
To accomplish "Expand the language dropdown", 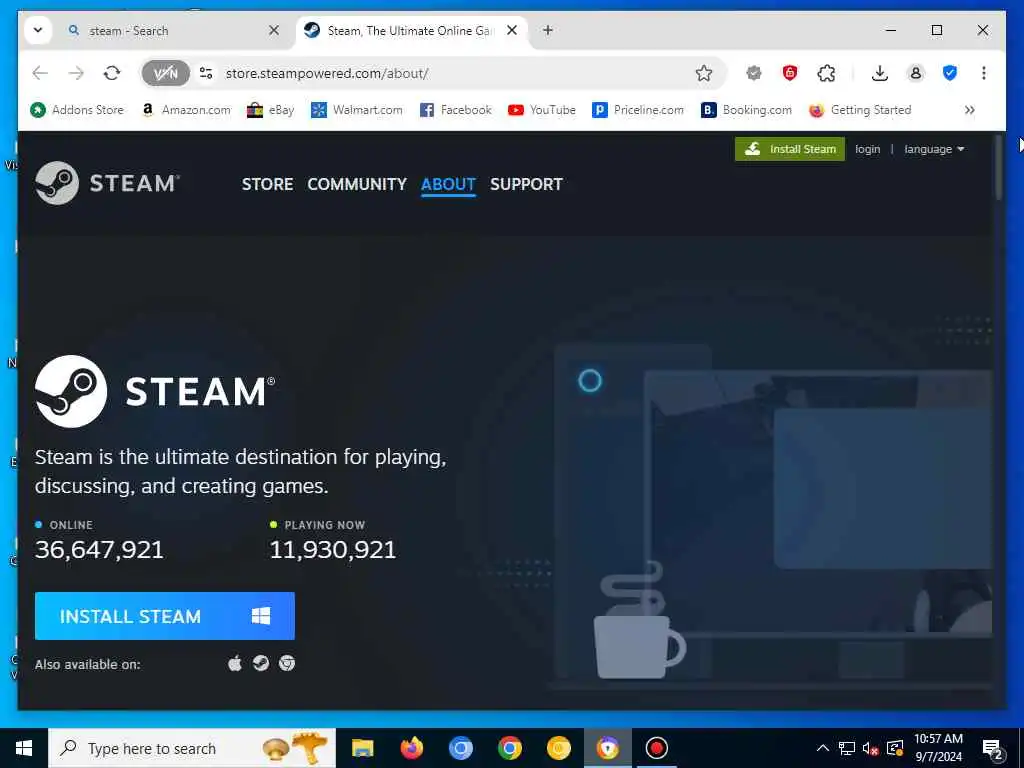I will (x=934, y=149).
